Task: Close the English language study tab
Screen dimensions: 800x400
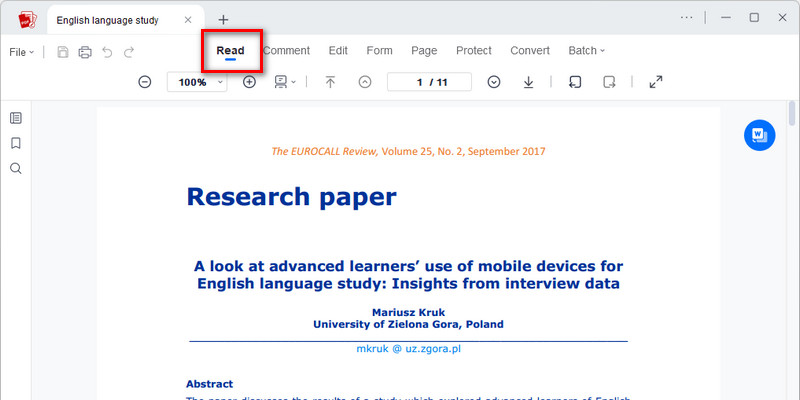Action: point(188,20)
